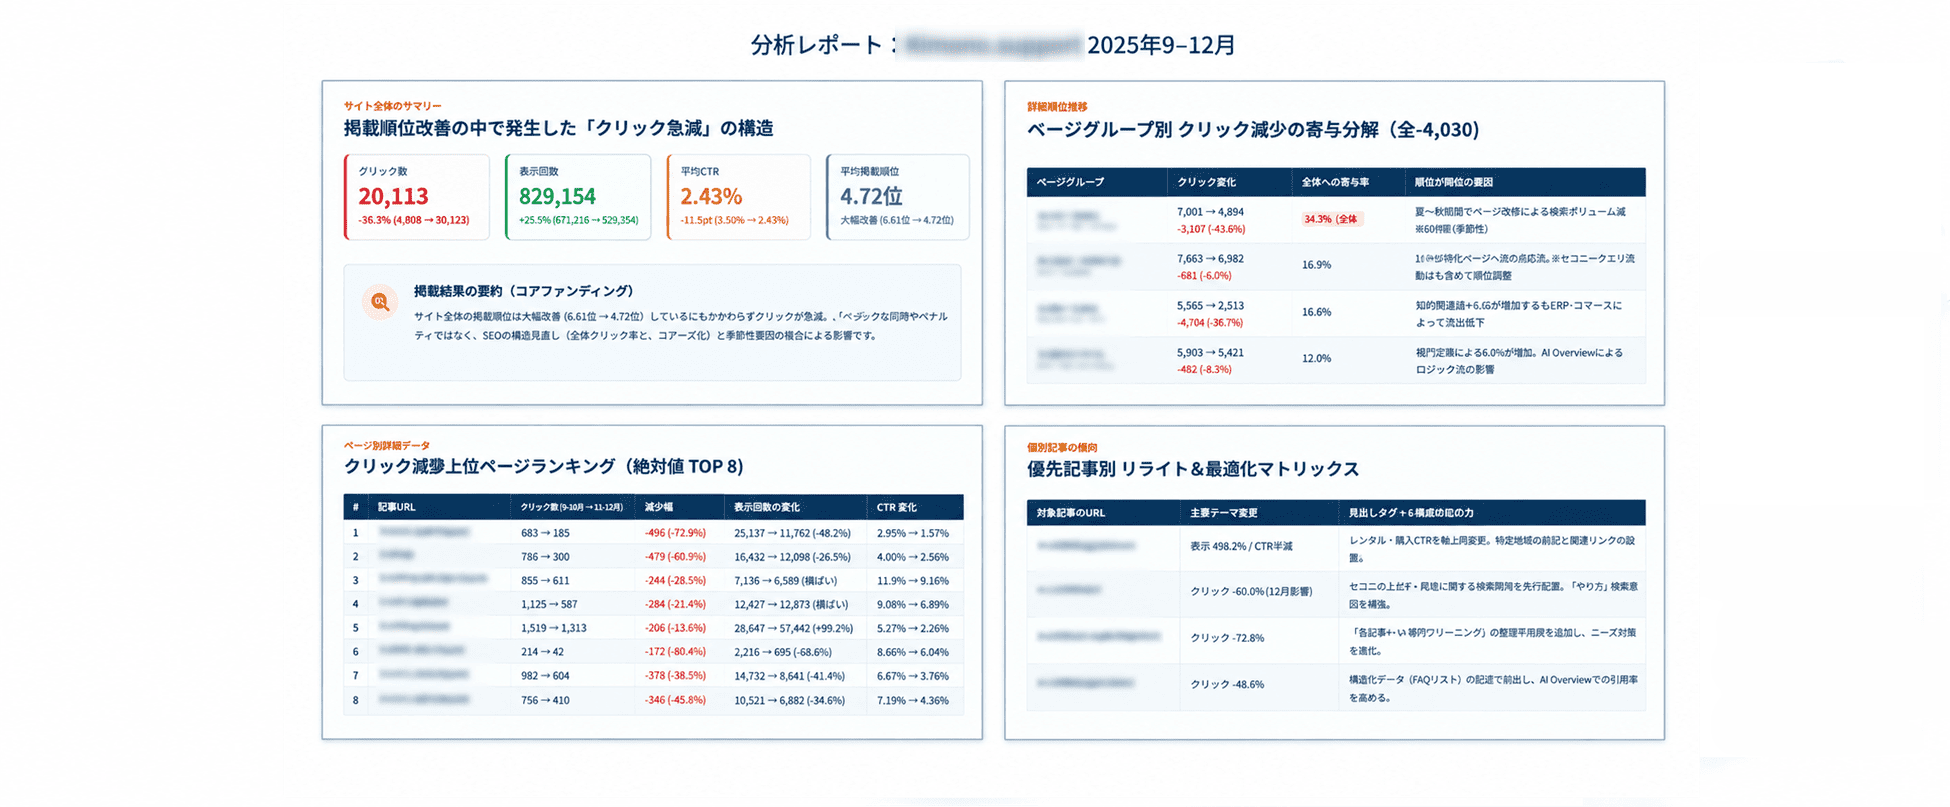Click the cell -172 (-80.4%)

[x=675, y=652]
